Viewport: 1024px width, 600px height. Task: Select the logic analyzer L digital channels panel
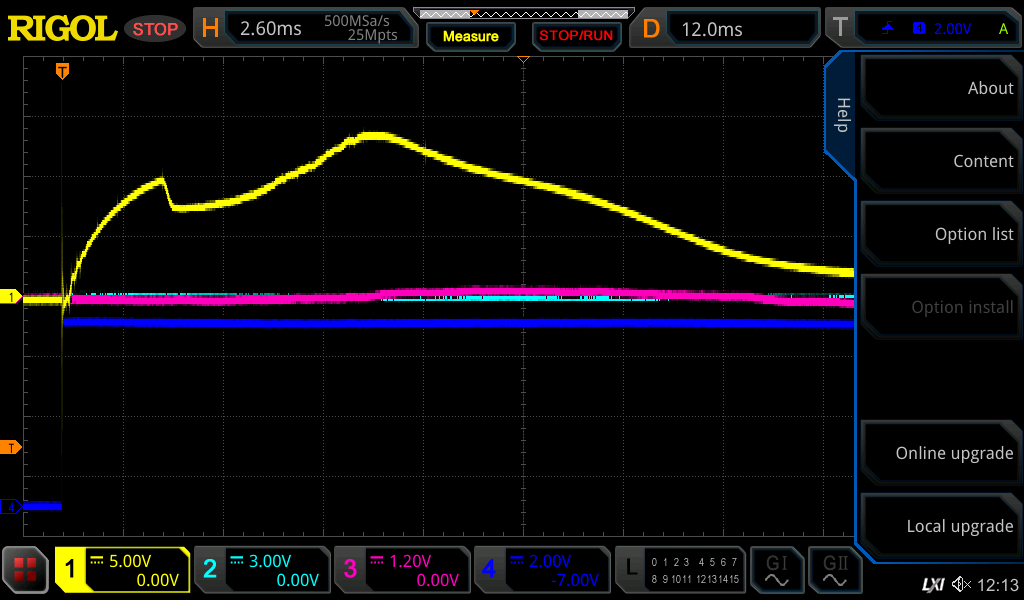pos(681,570)
